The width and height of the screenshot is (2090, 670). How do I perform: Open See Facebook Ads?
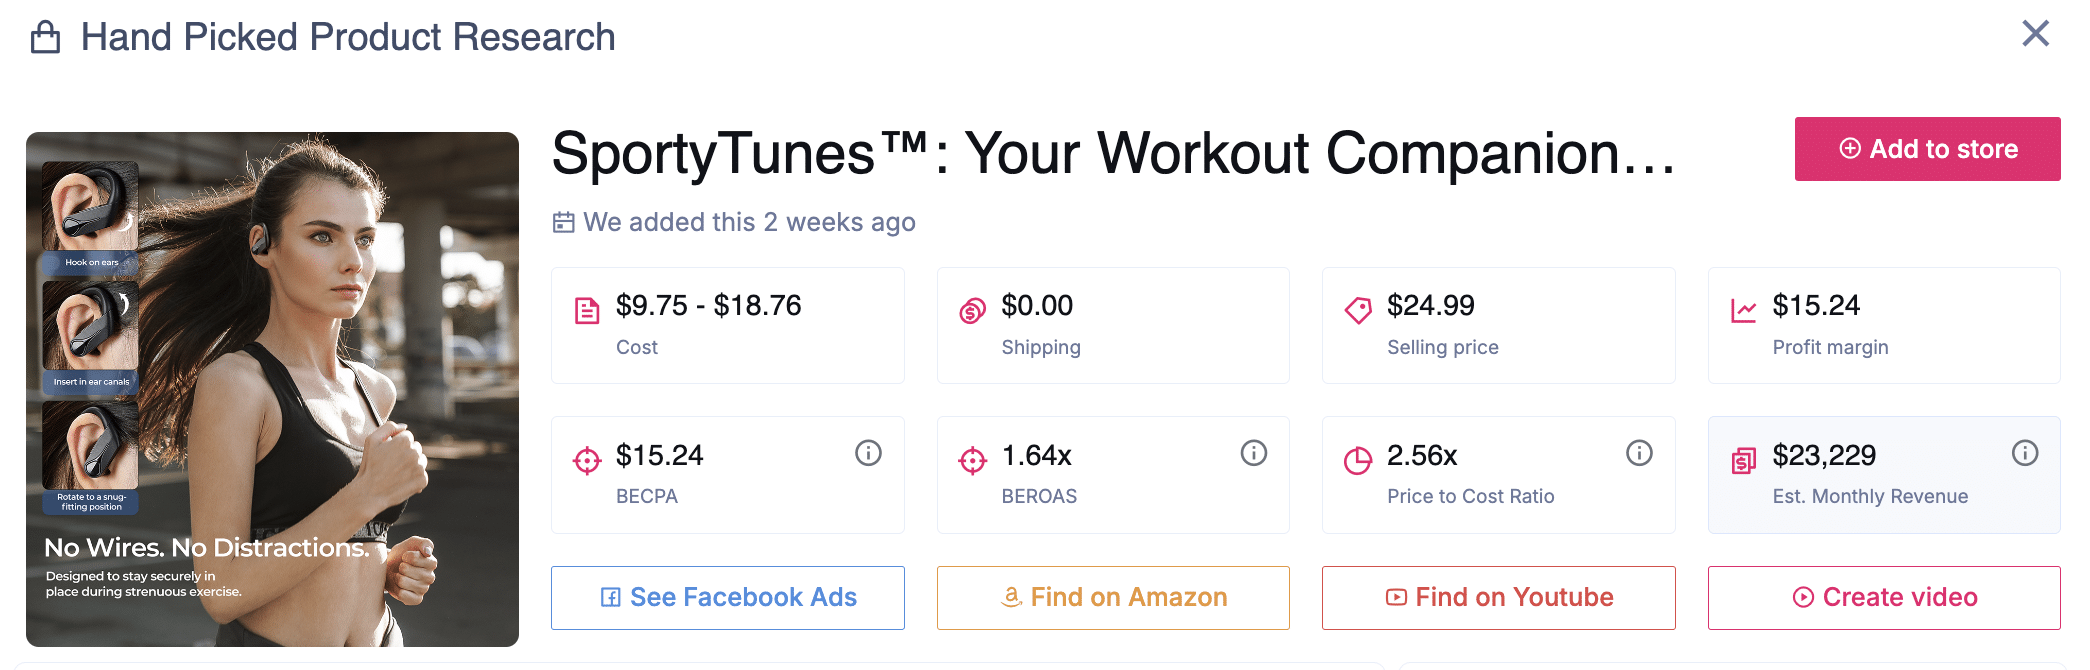pyautogui.click(x=727, y=598)
